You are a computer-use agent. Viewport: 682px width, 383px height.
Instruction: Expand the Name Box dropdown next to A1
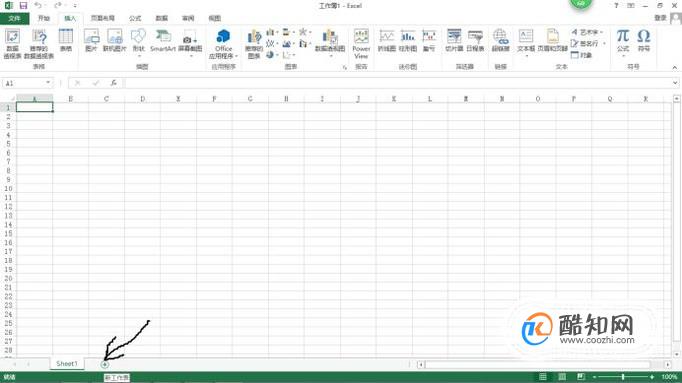point(48,83)
